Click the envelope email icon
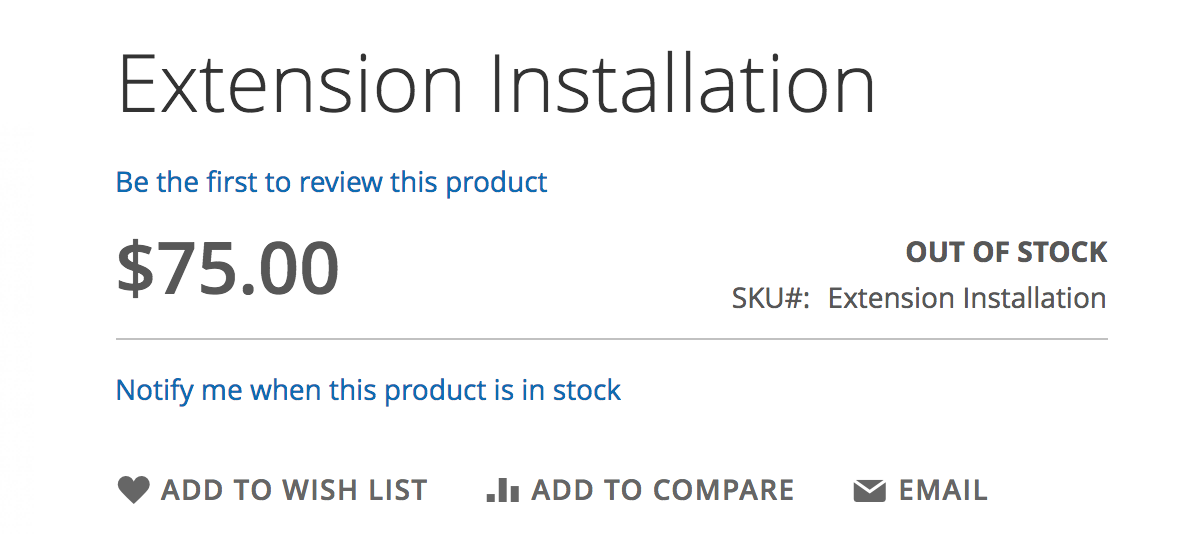This screenshot has width=1200, height=534. 869,491
